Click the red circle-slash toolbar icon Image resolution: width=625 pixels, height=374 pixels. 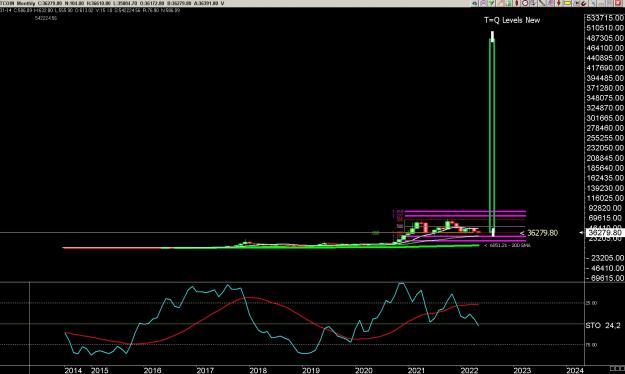(x=525, y=3)
